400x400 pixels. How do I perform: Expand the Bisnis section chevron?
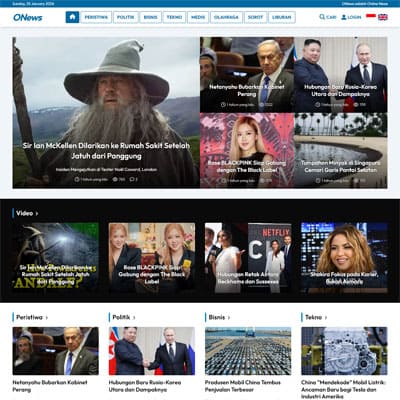coord(229,318)
